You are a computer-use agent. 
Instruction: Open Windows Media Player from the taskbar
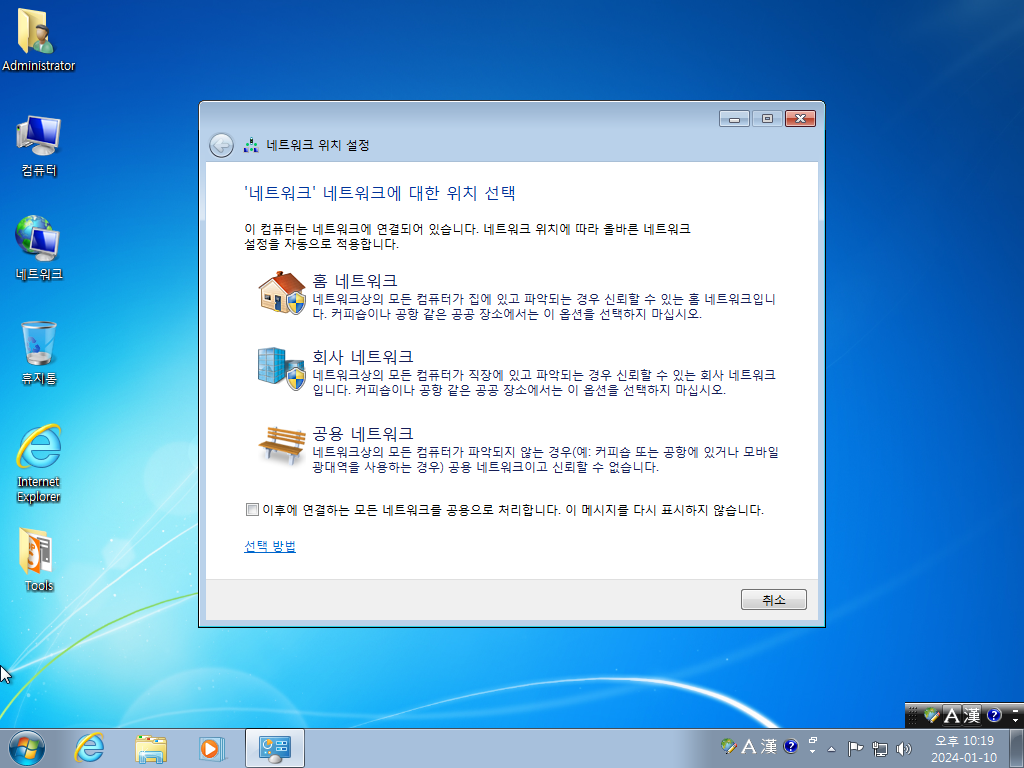tap(212, 748)
